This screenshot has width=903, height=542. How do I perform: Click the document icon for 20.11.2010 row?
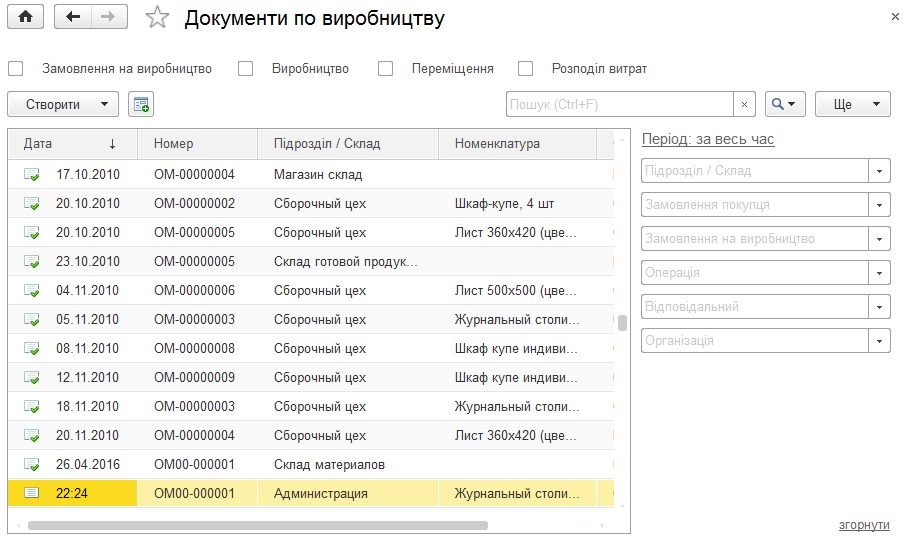[32, 435]
